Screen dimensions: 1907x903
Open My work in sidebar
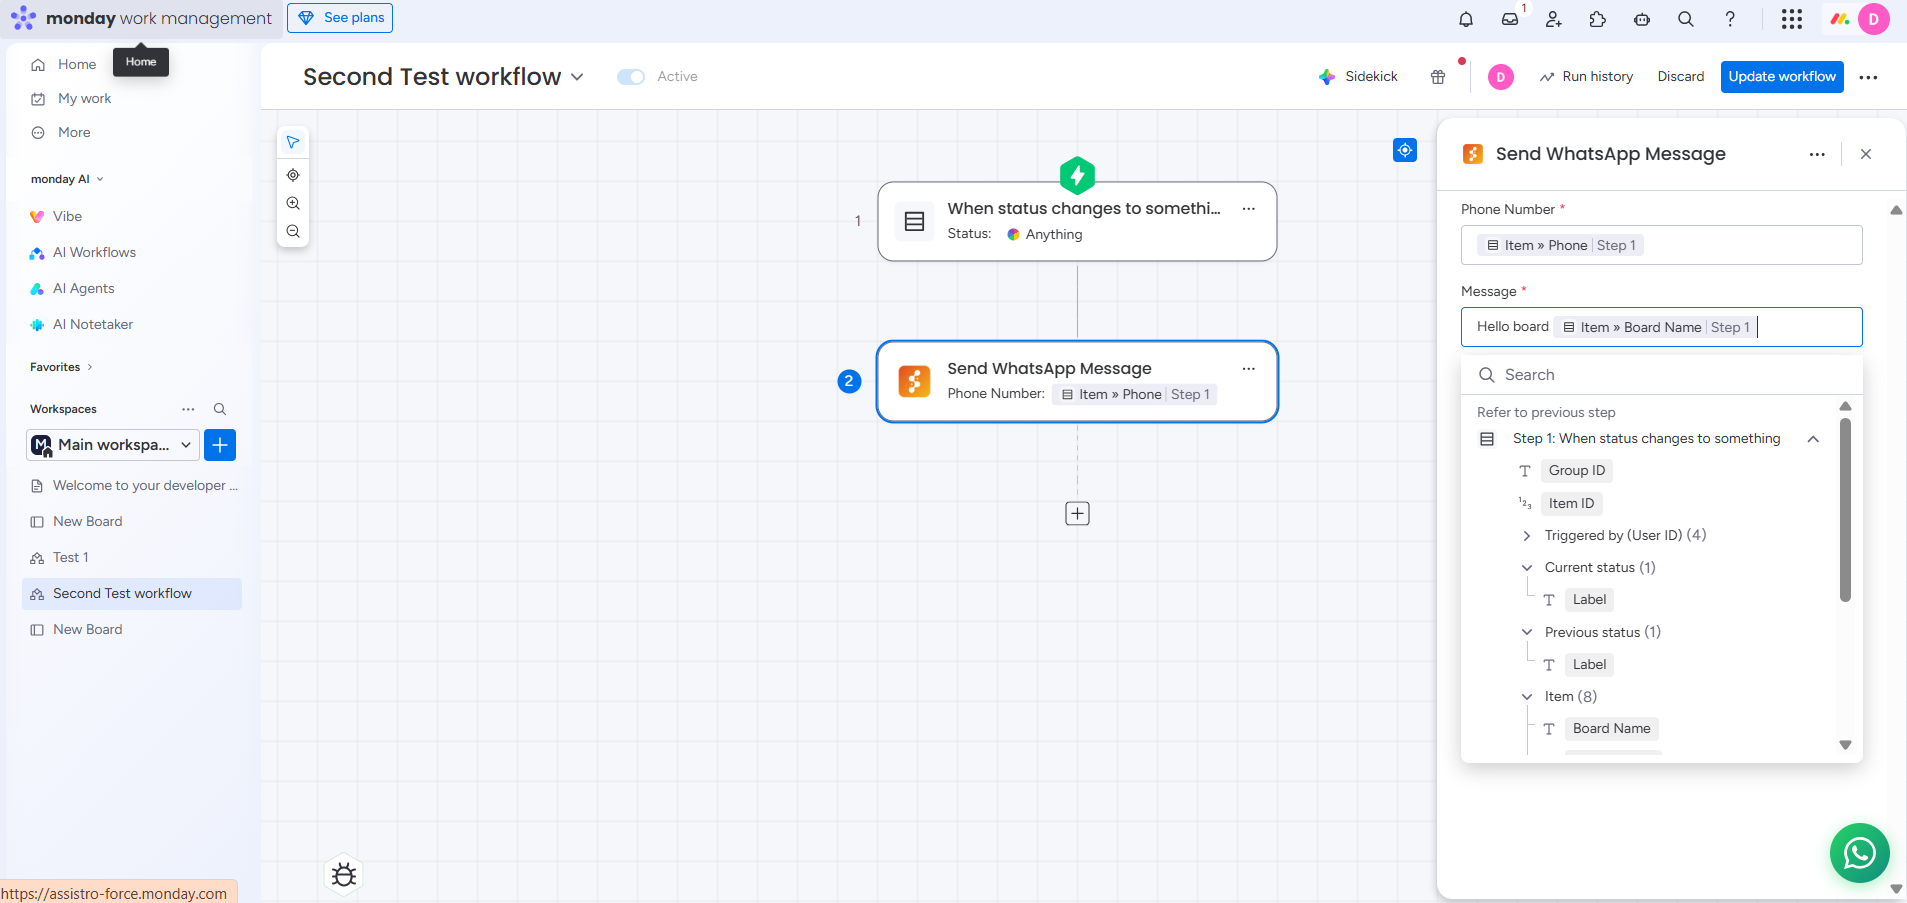coord(84,99)
